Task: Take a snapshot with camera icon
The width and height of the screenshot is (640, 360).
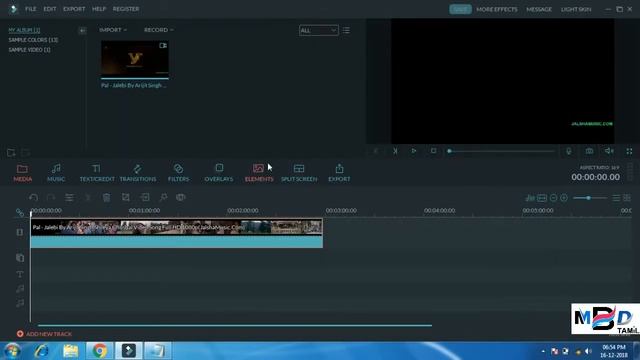Action: point(589,151)
